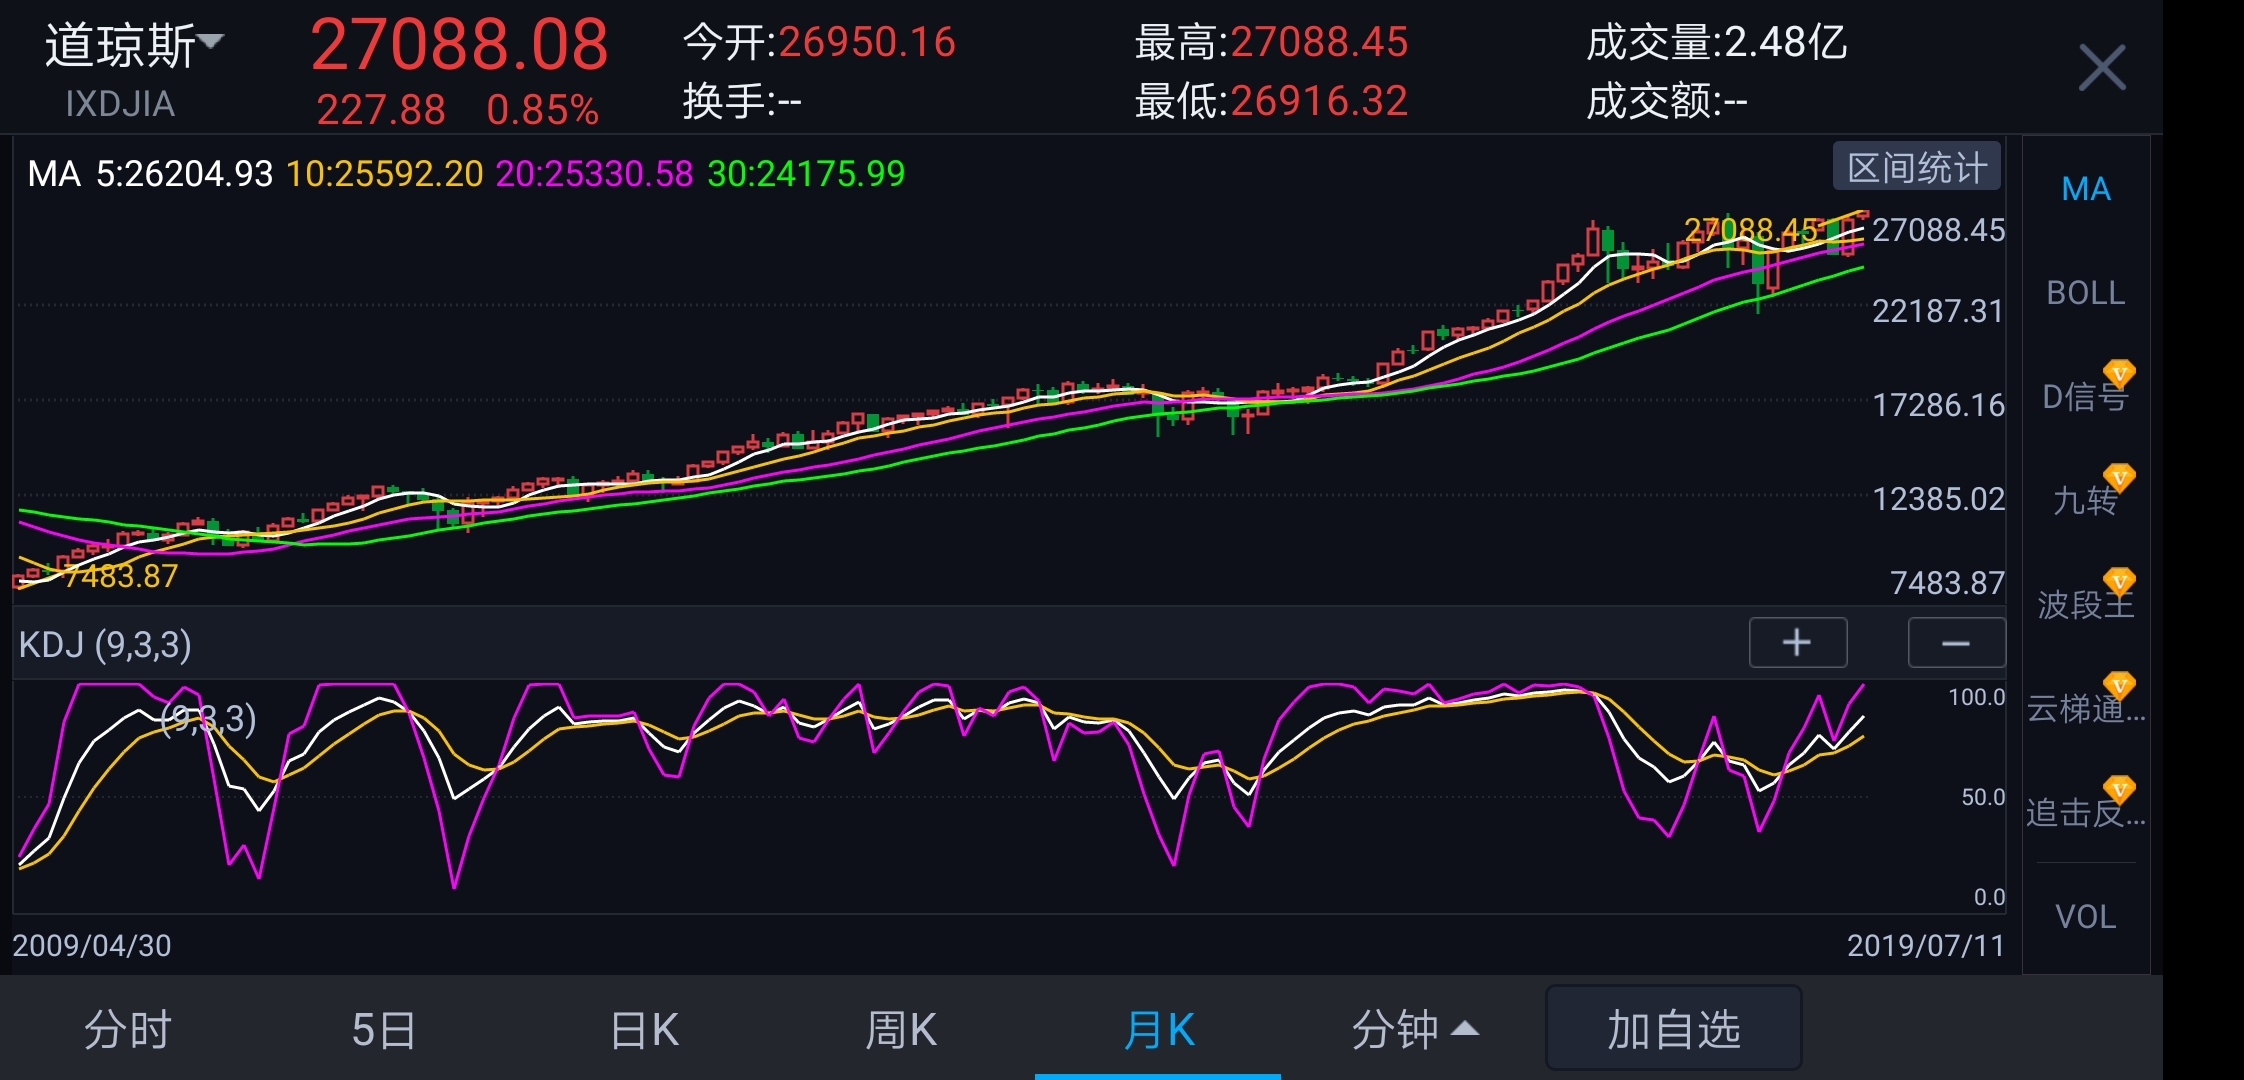Screen dimensions: 2244x1080
Task: Select BOLL indicator in sidebar
Action: pos(2086,293)
